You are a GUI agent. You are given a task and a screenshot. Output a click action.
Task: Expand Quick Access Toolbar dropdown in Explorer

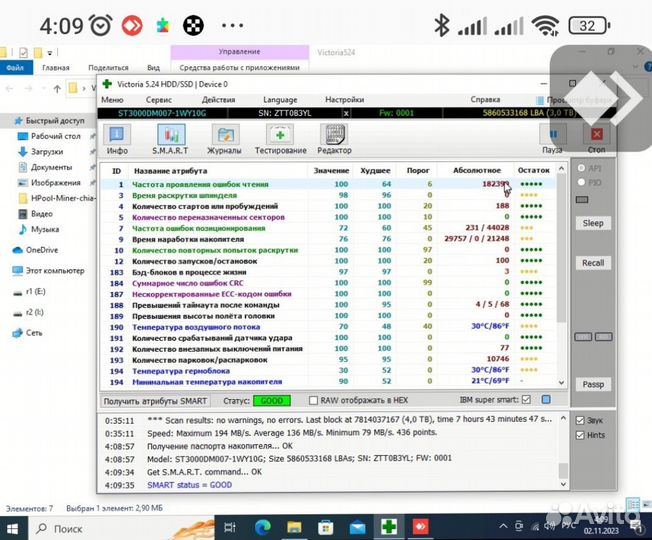coord(49,53)
